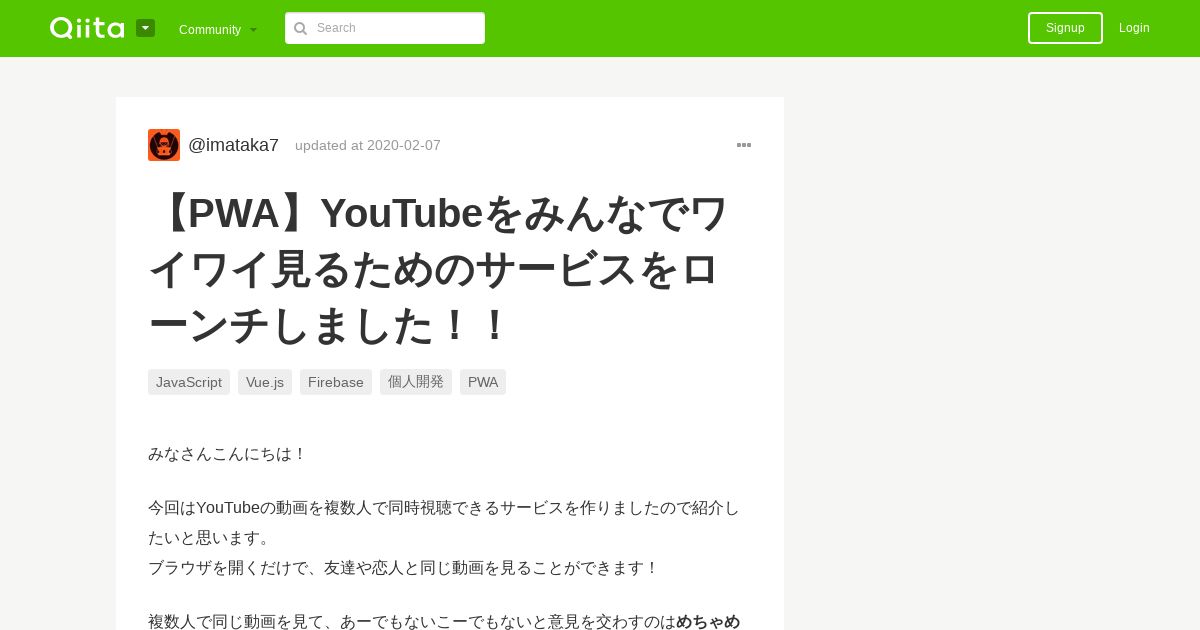Click the Qiita logo

87,28
